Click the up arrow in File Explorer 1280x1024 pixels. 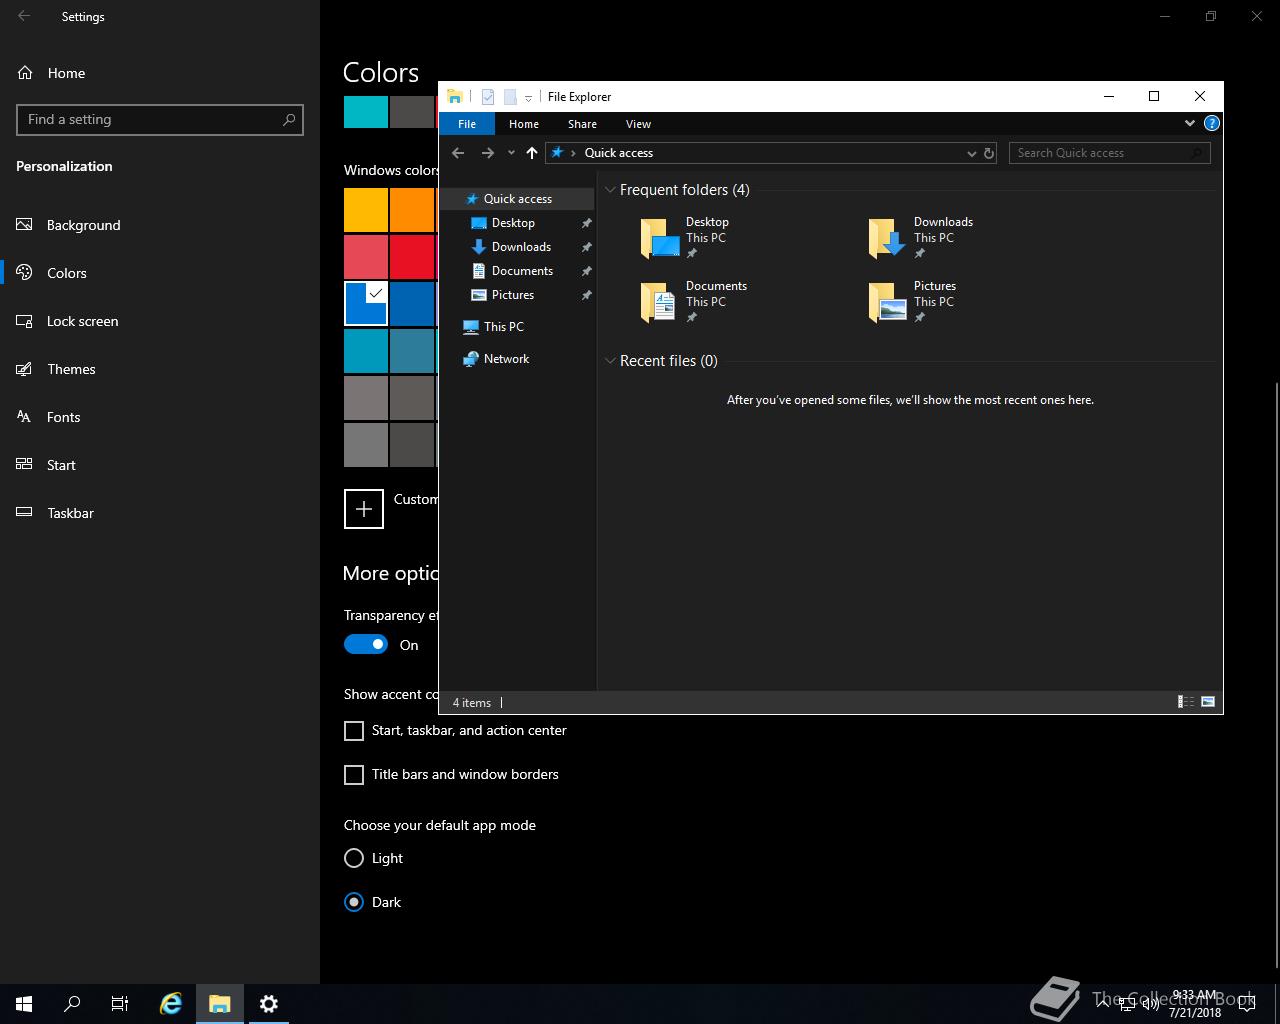(531, 153)
